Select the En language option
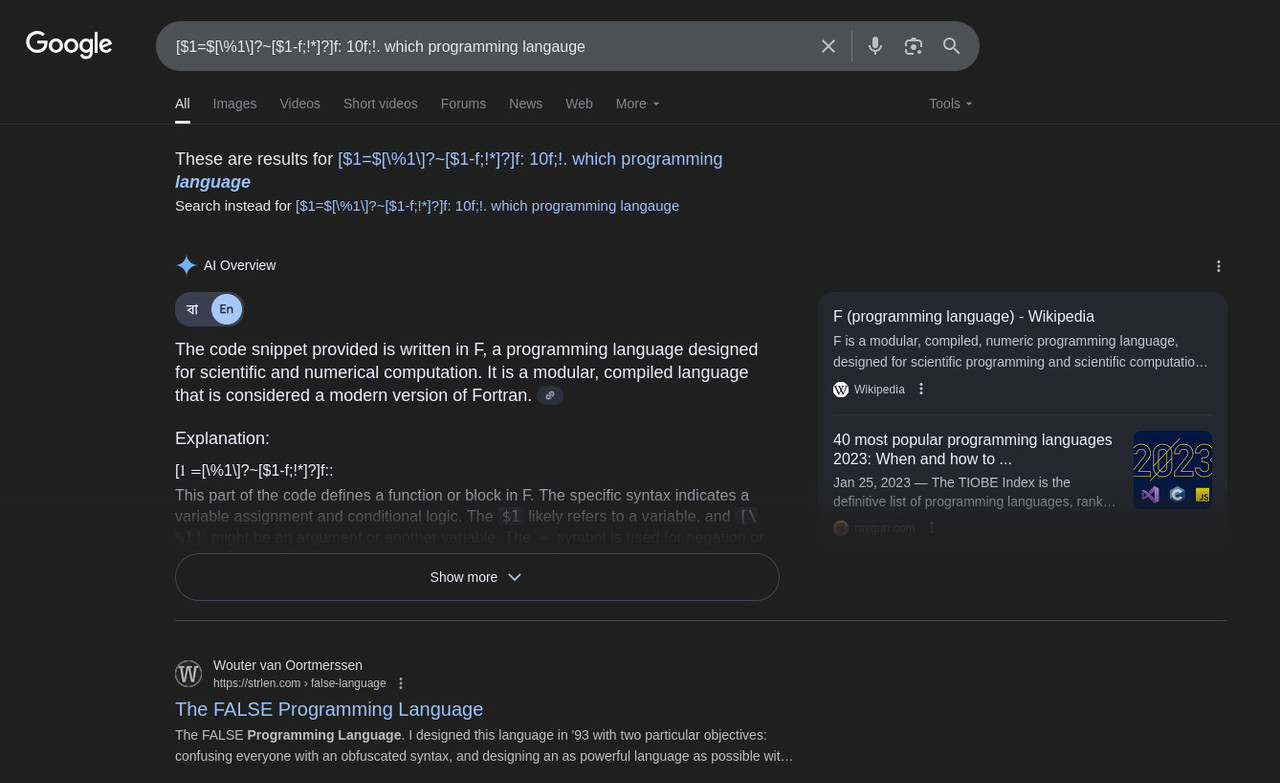 click(227, 309)
